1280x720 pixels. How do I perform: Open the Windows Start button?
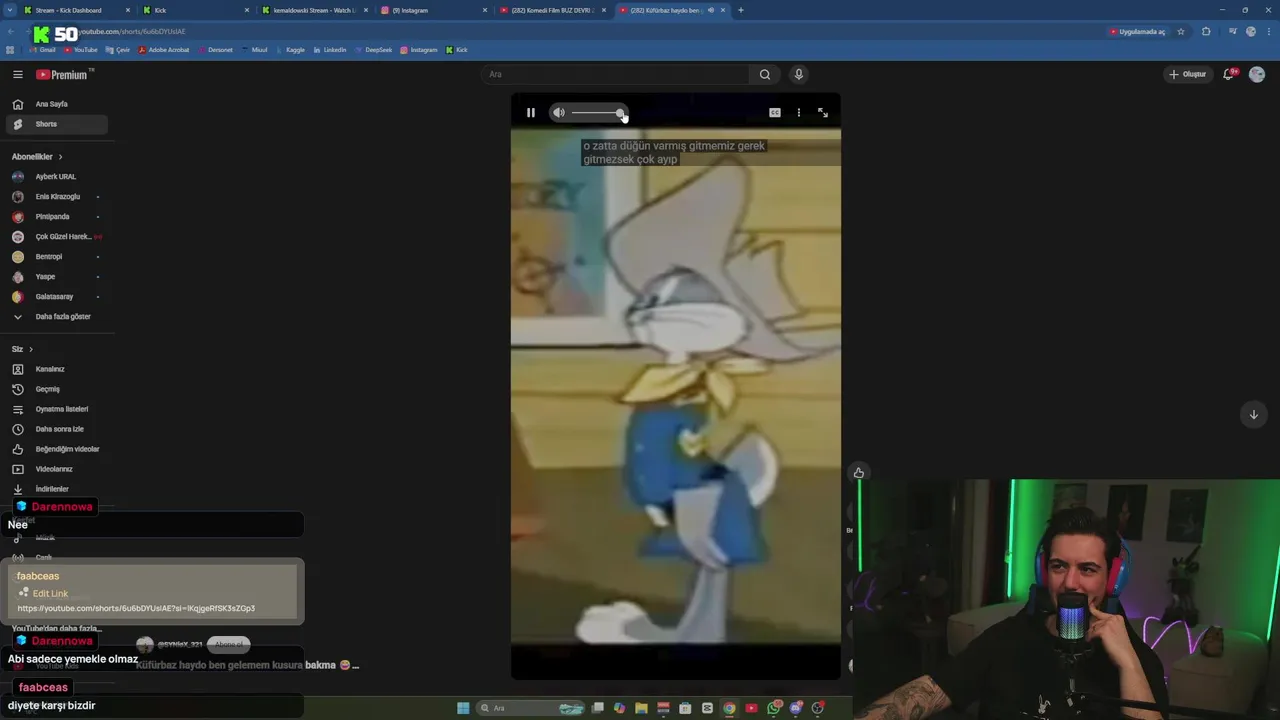click(x=463, y=708)
